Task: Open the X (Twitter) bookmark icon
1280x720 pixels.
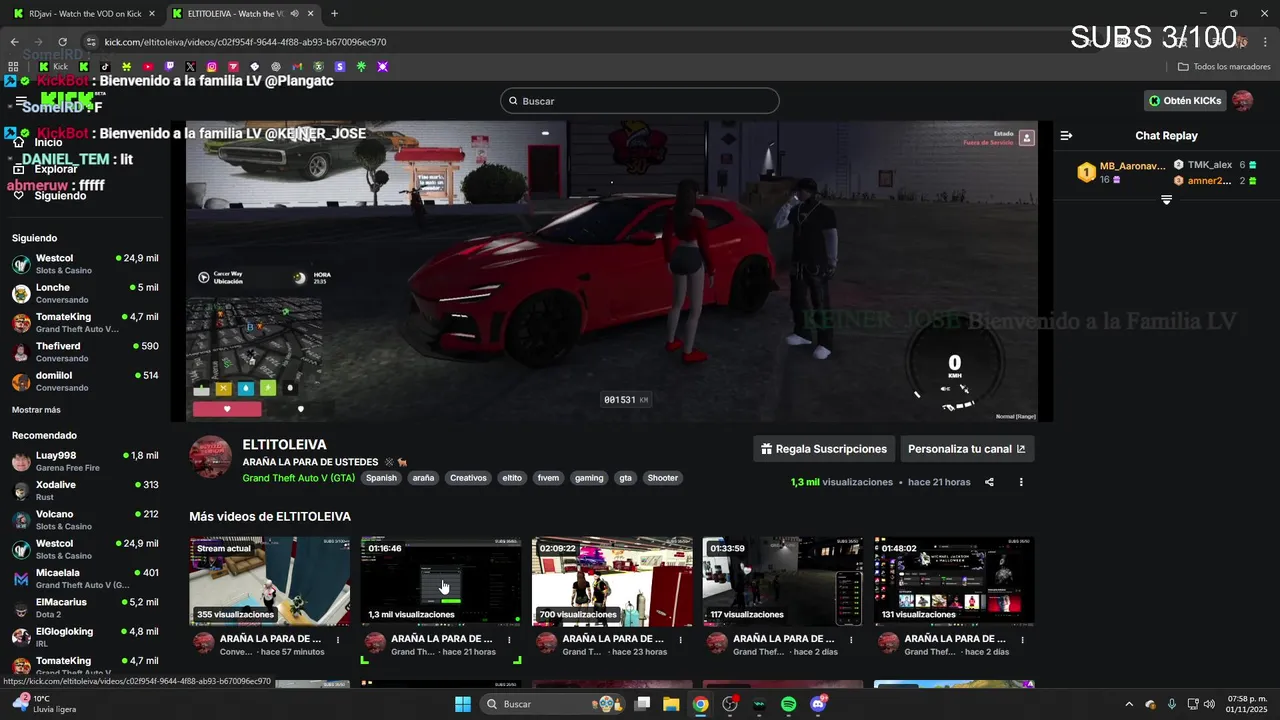Action: pos(191,67)
